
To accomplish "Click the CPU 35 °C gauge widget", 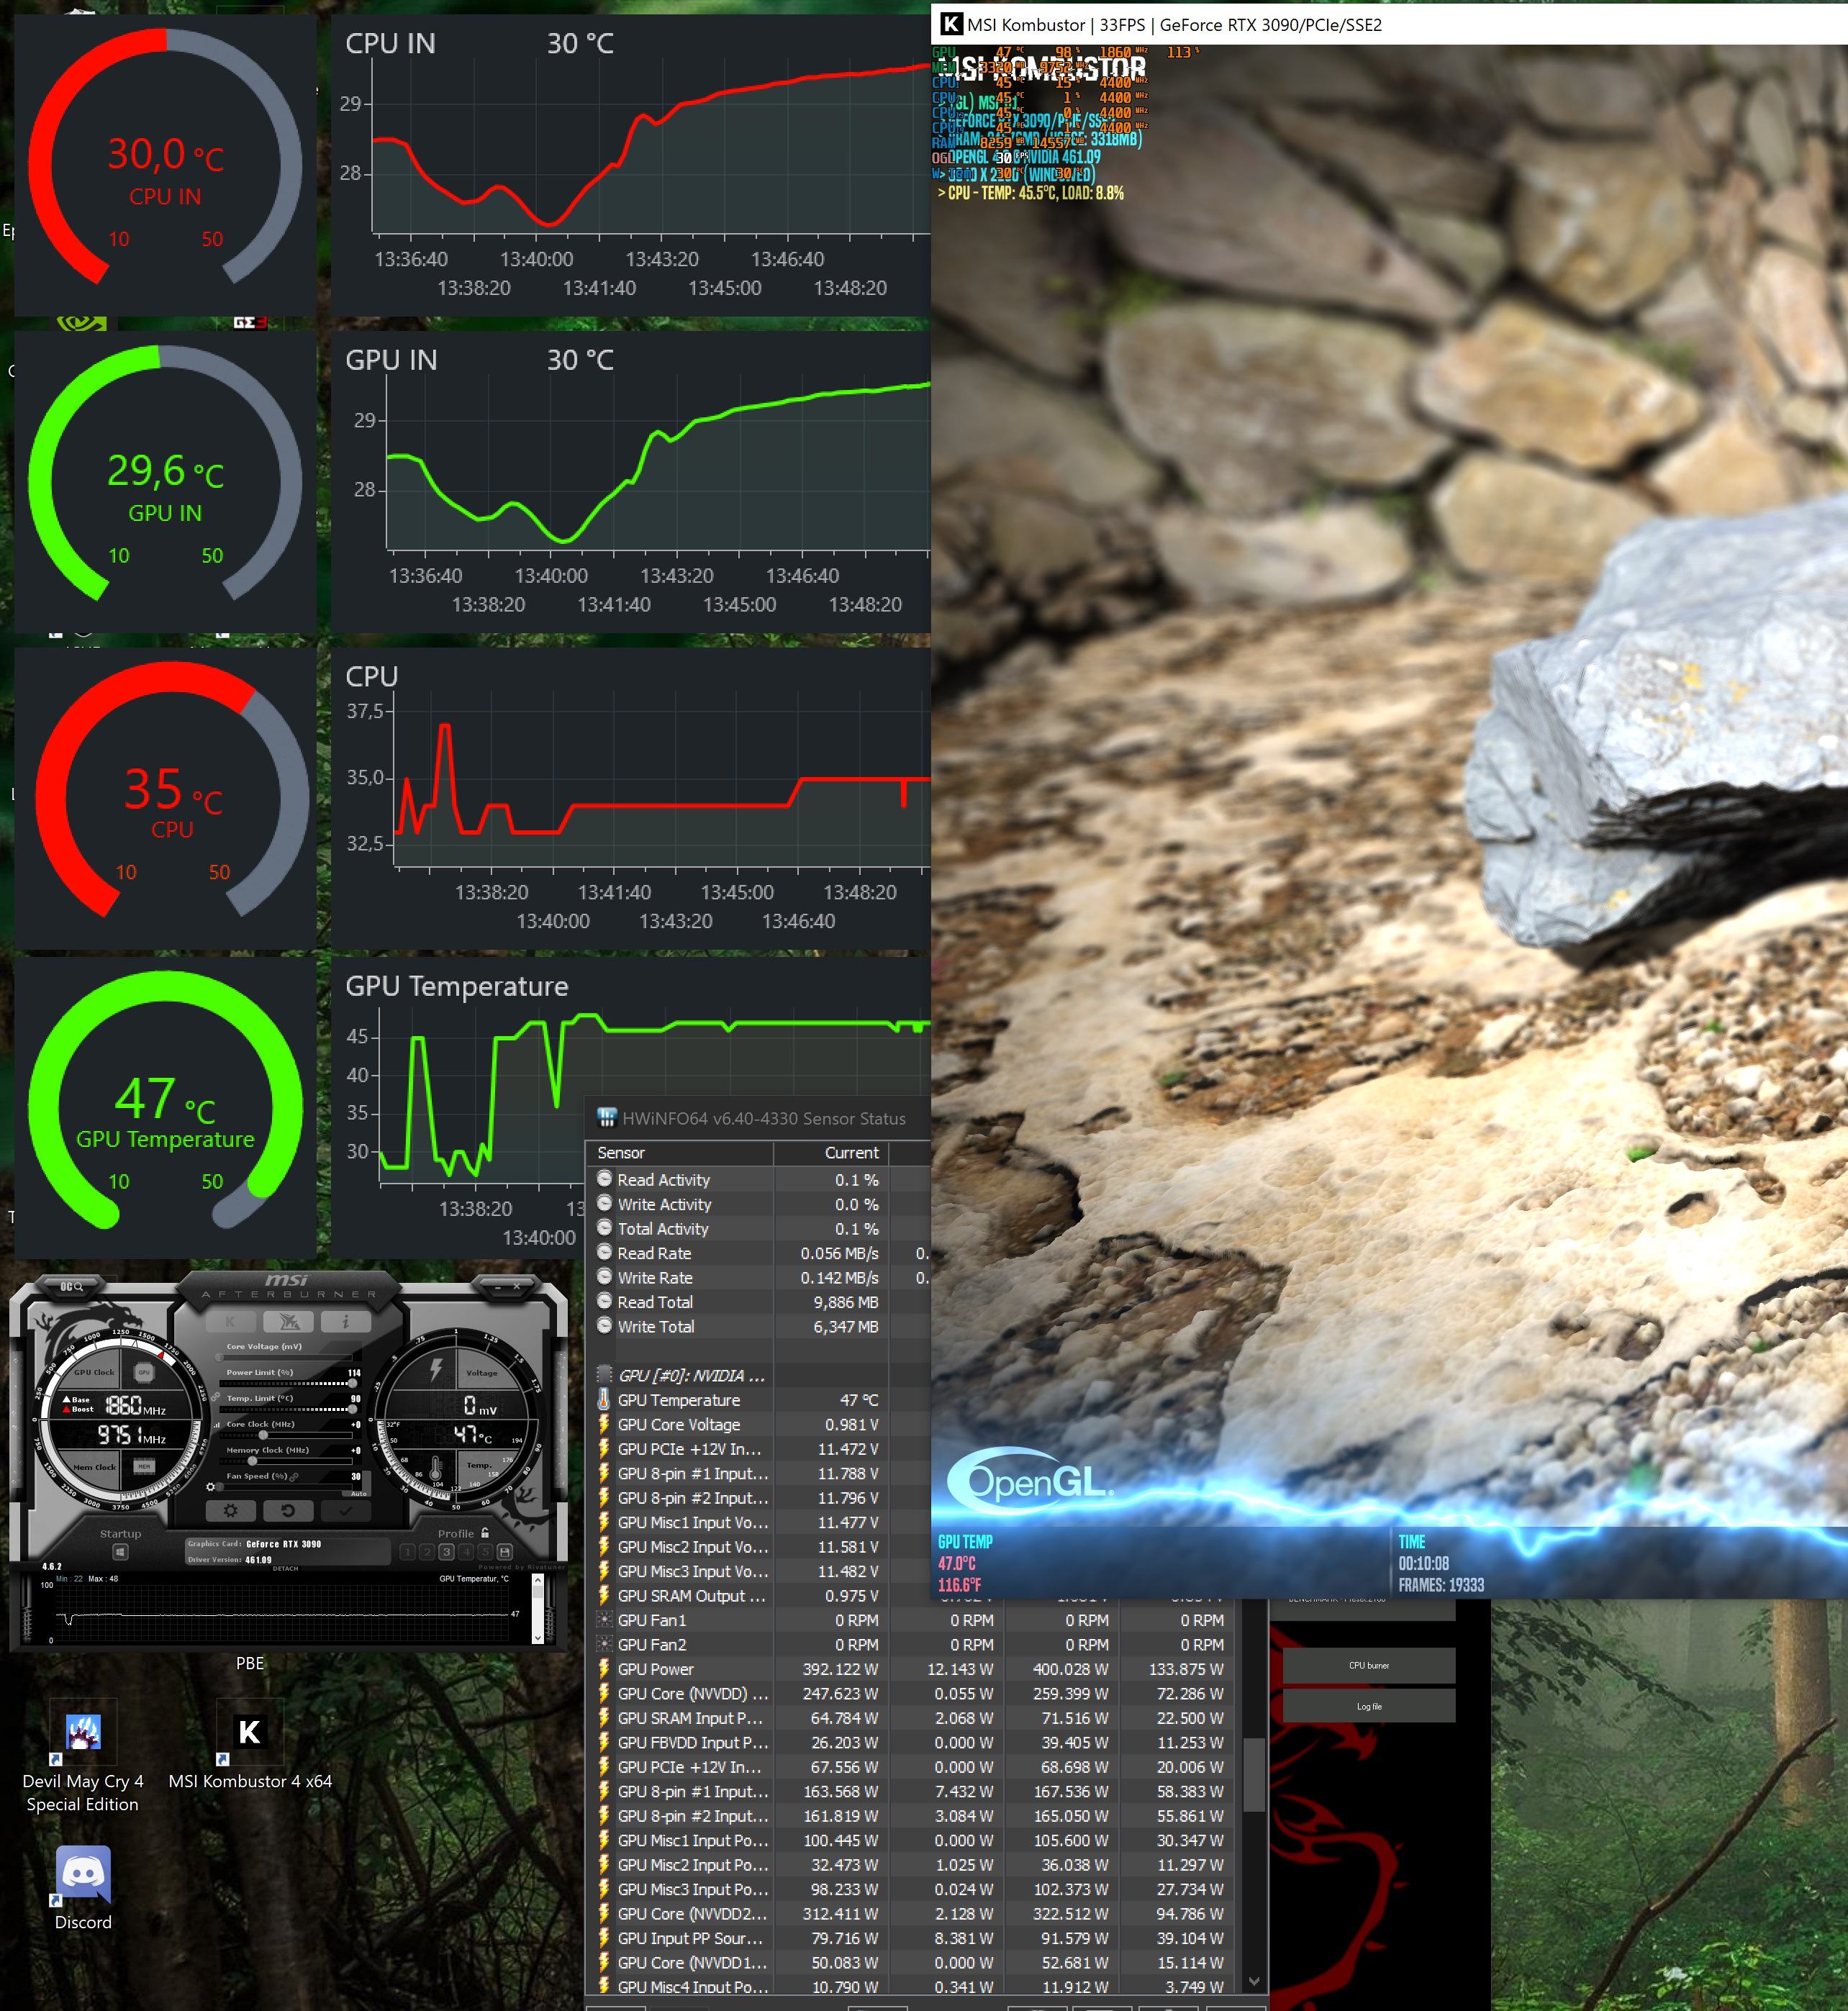I will click(x=165, y=798).
